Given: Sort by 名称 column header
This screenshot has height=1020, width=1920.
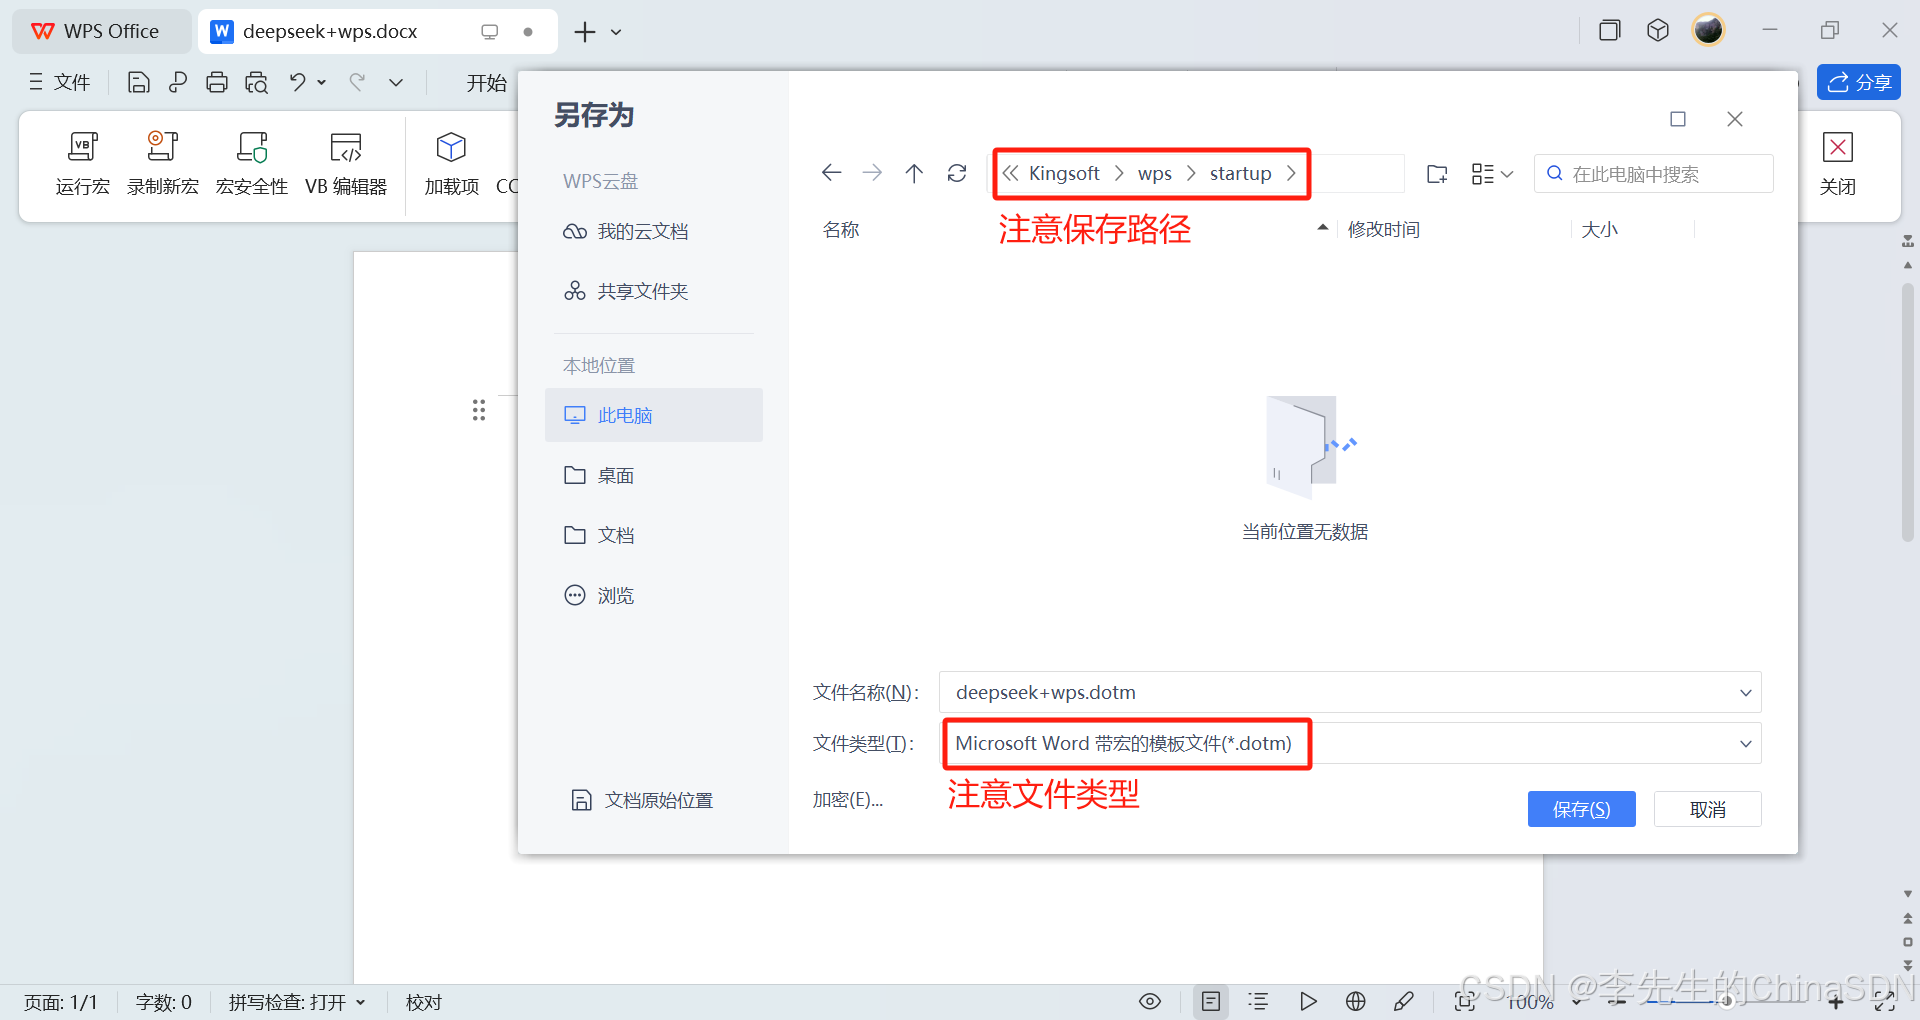Looking at the screenshot, I should [841, 230].
